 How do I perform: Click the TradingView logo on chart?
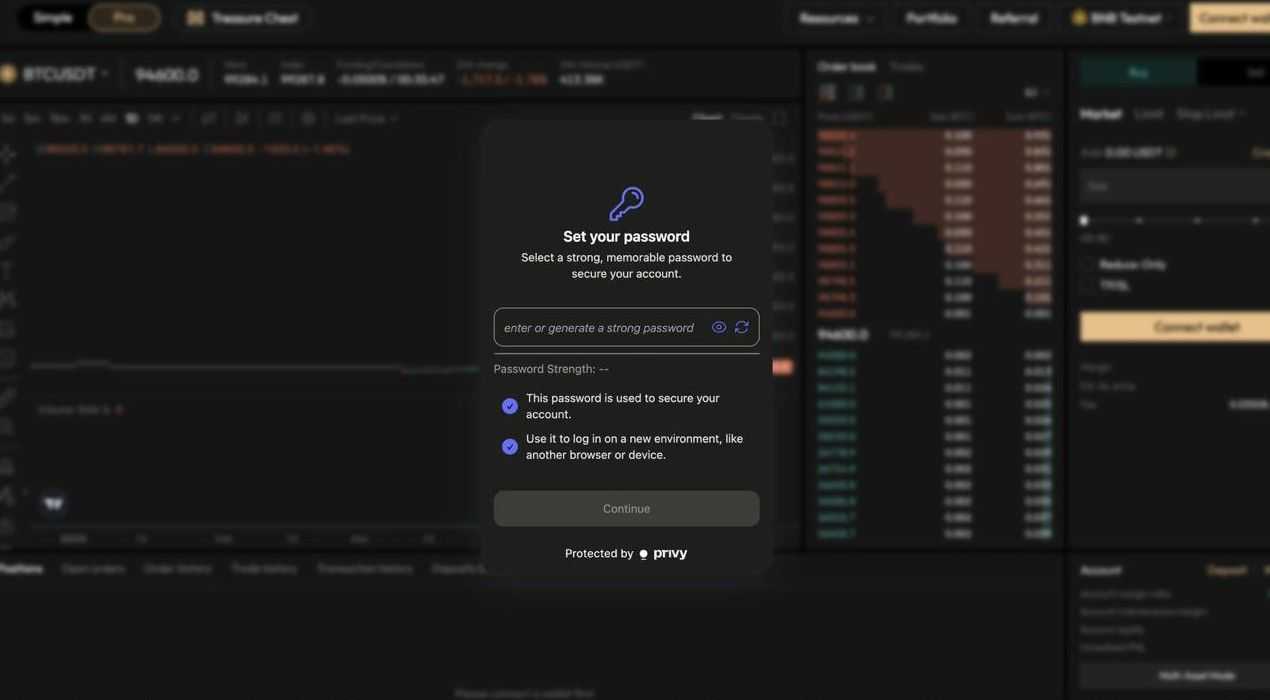(x=54, y=503)
